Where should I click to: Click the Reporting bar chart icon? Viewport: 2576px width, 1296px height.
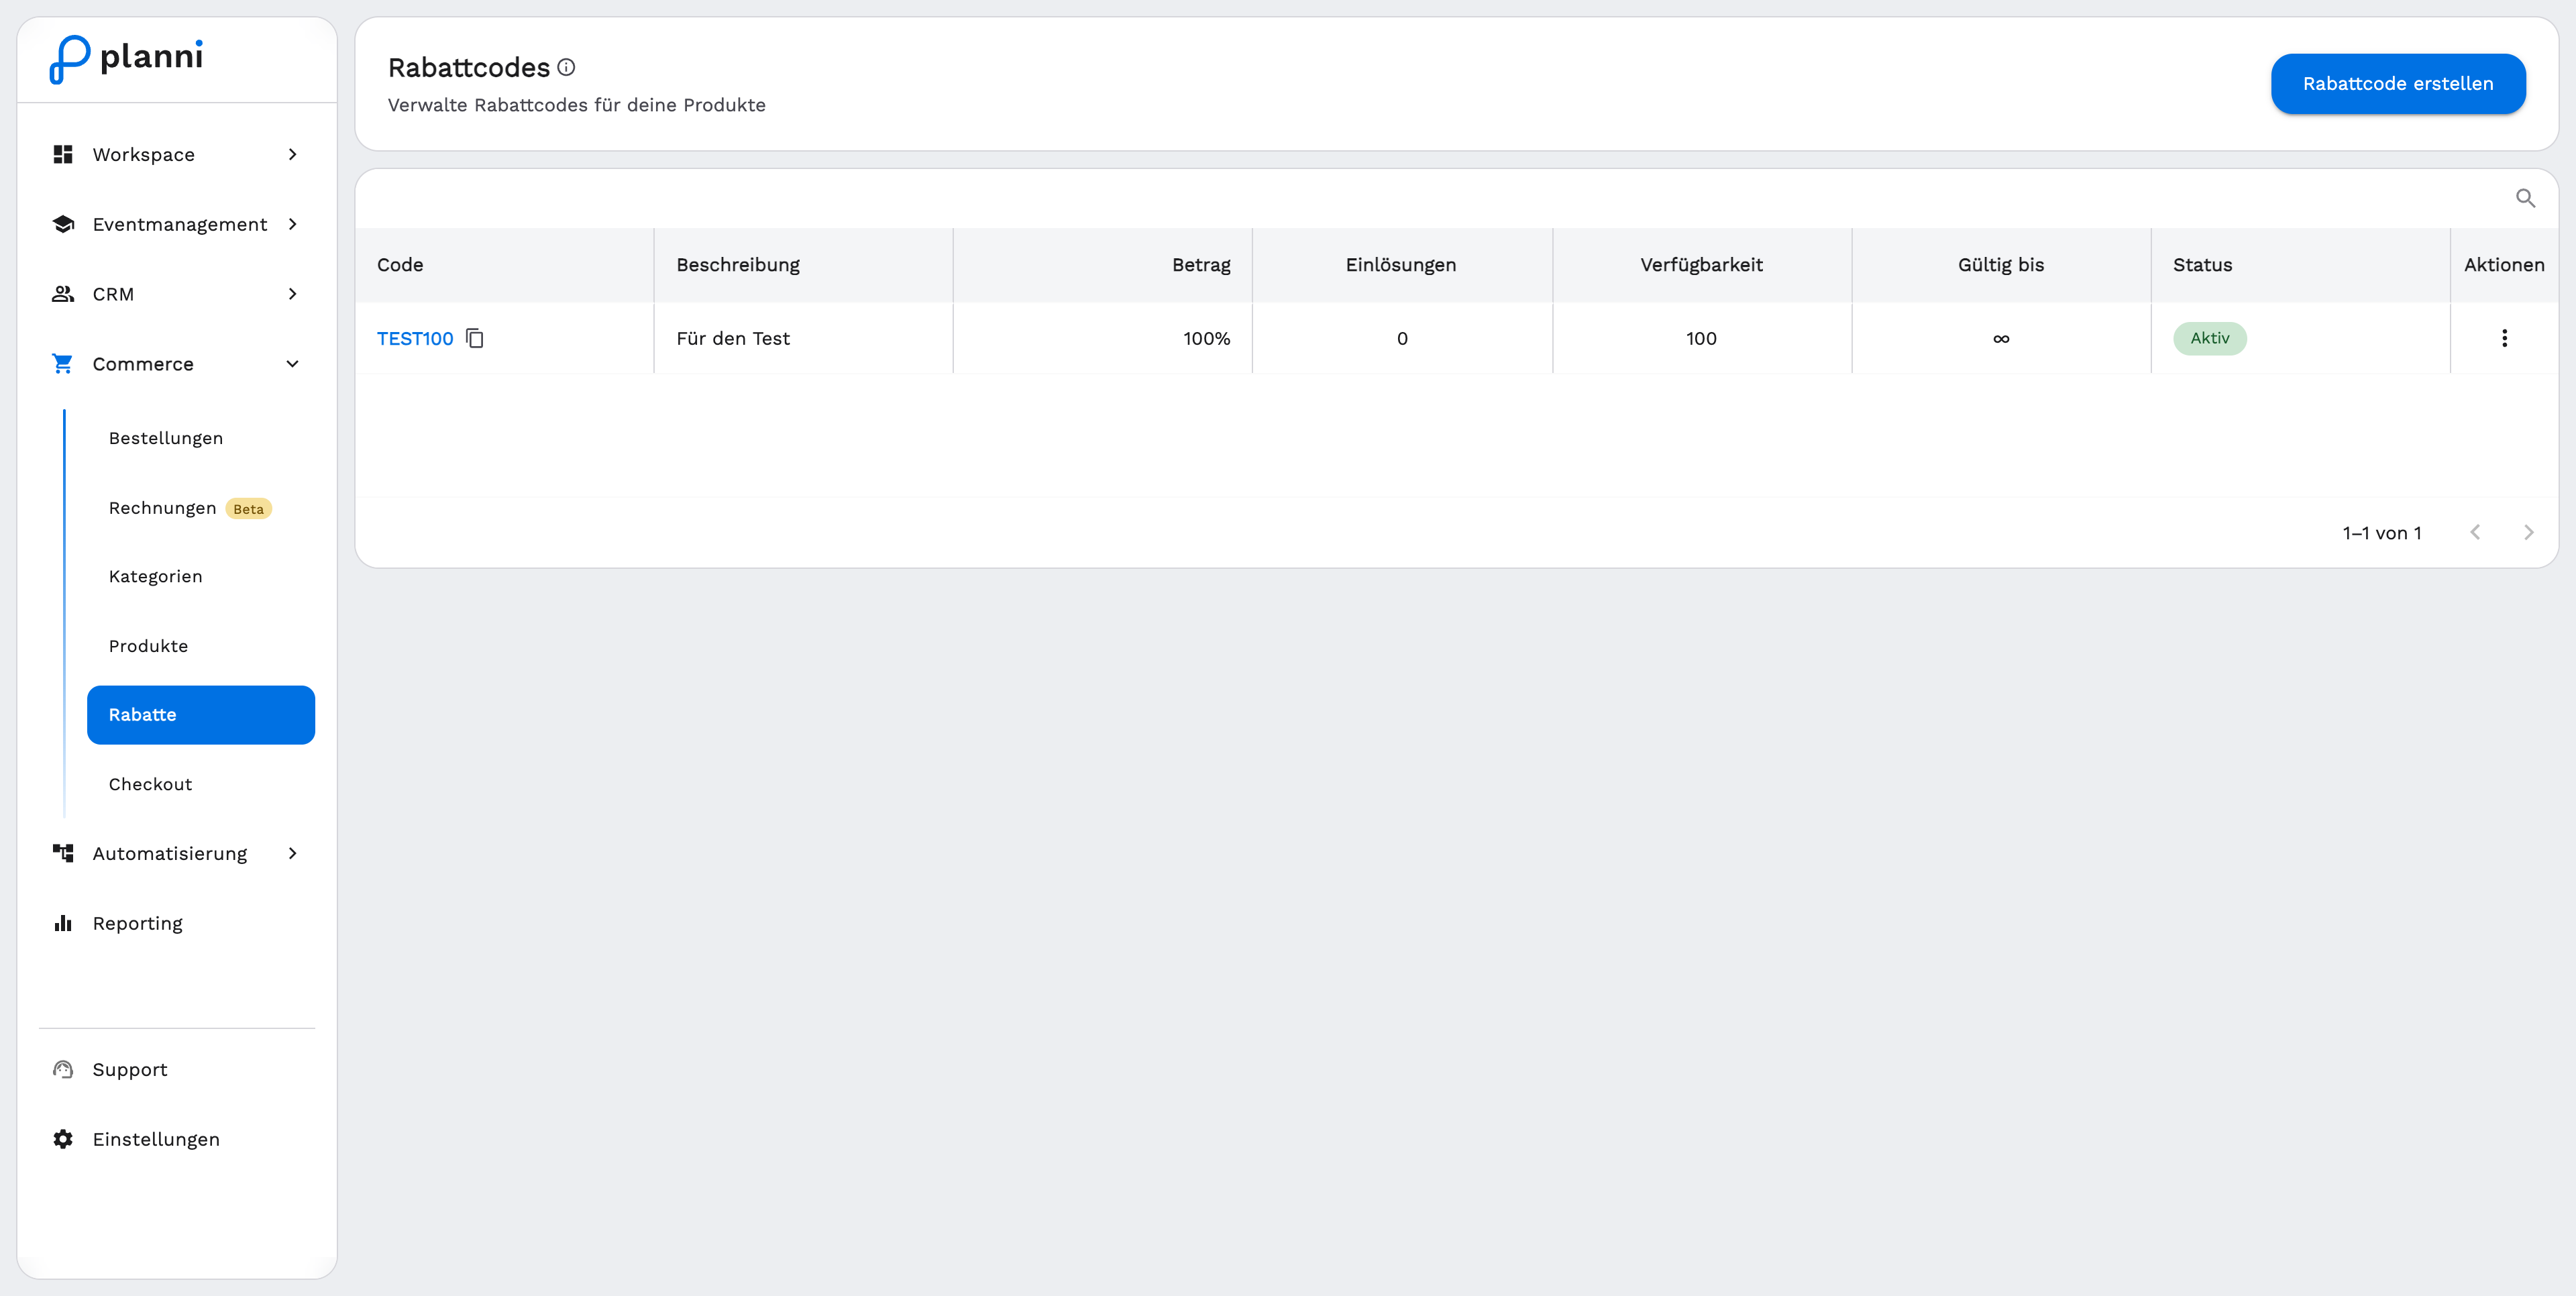(x=63, y=923)
